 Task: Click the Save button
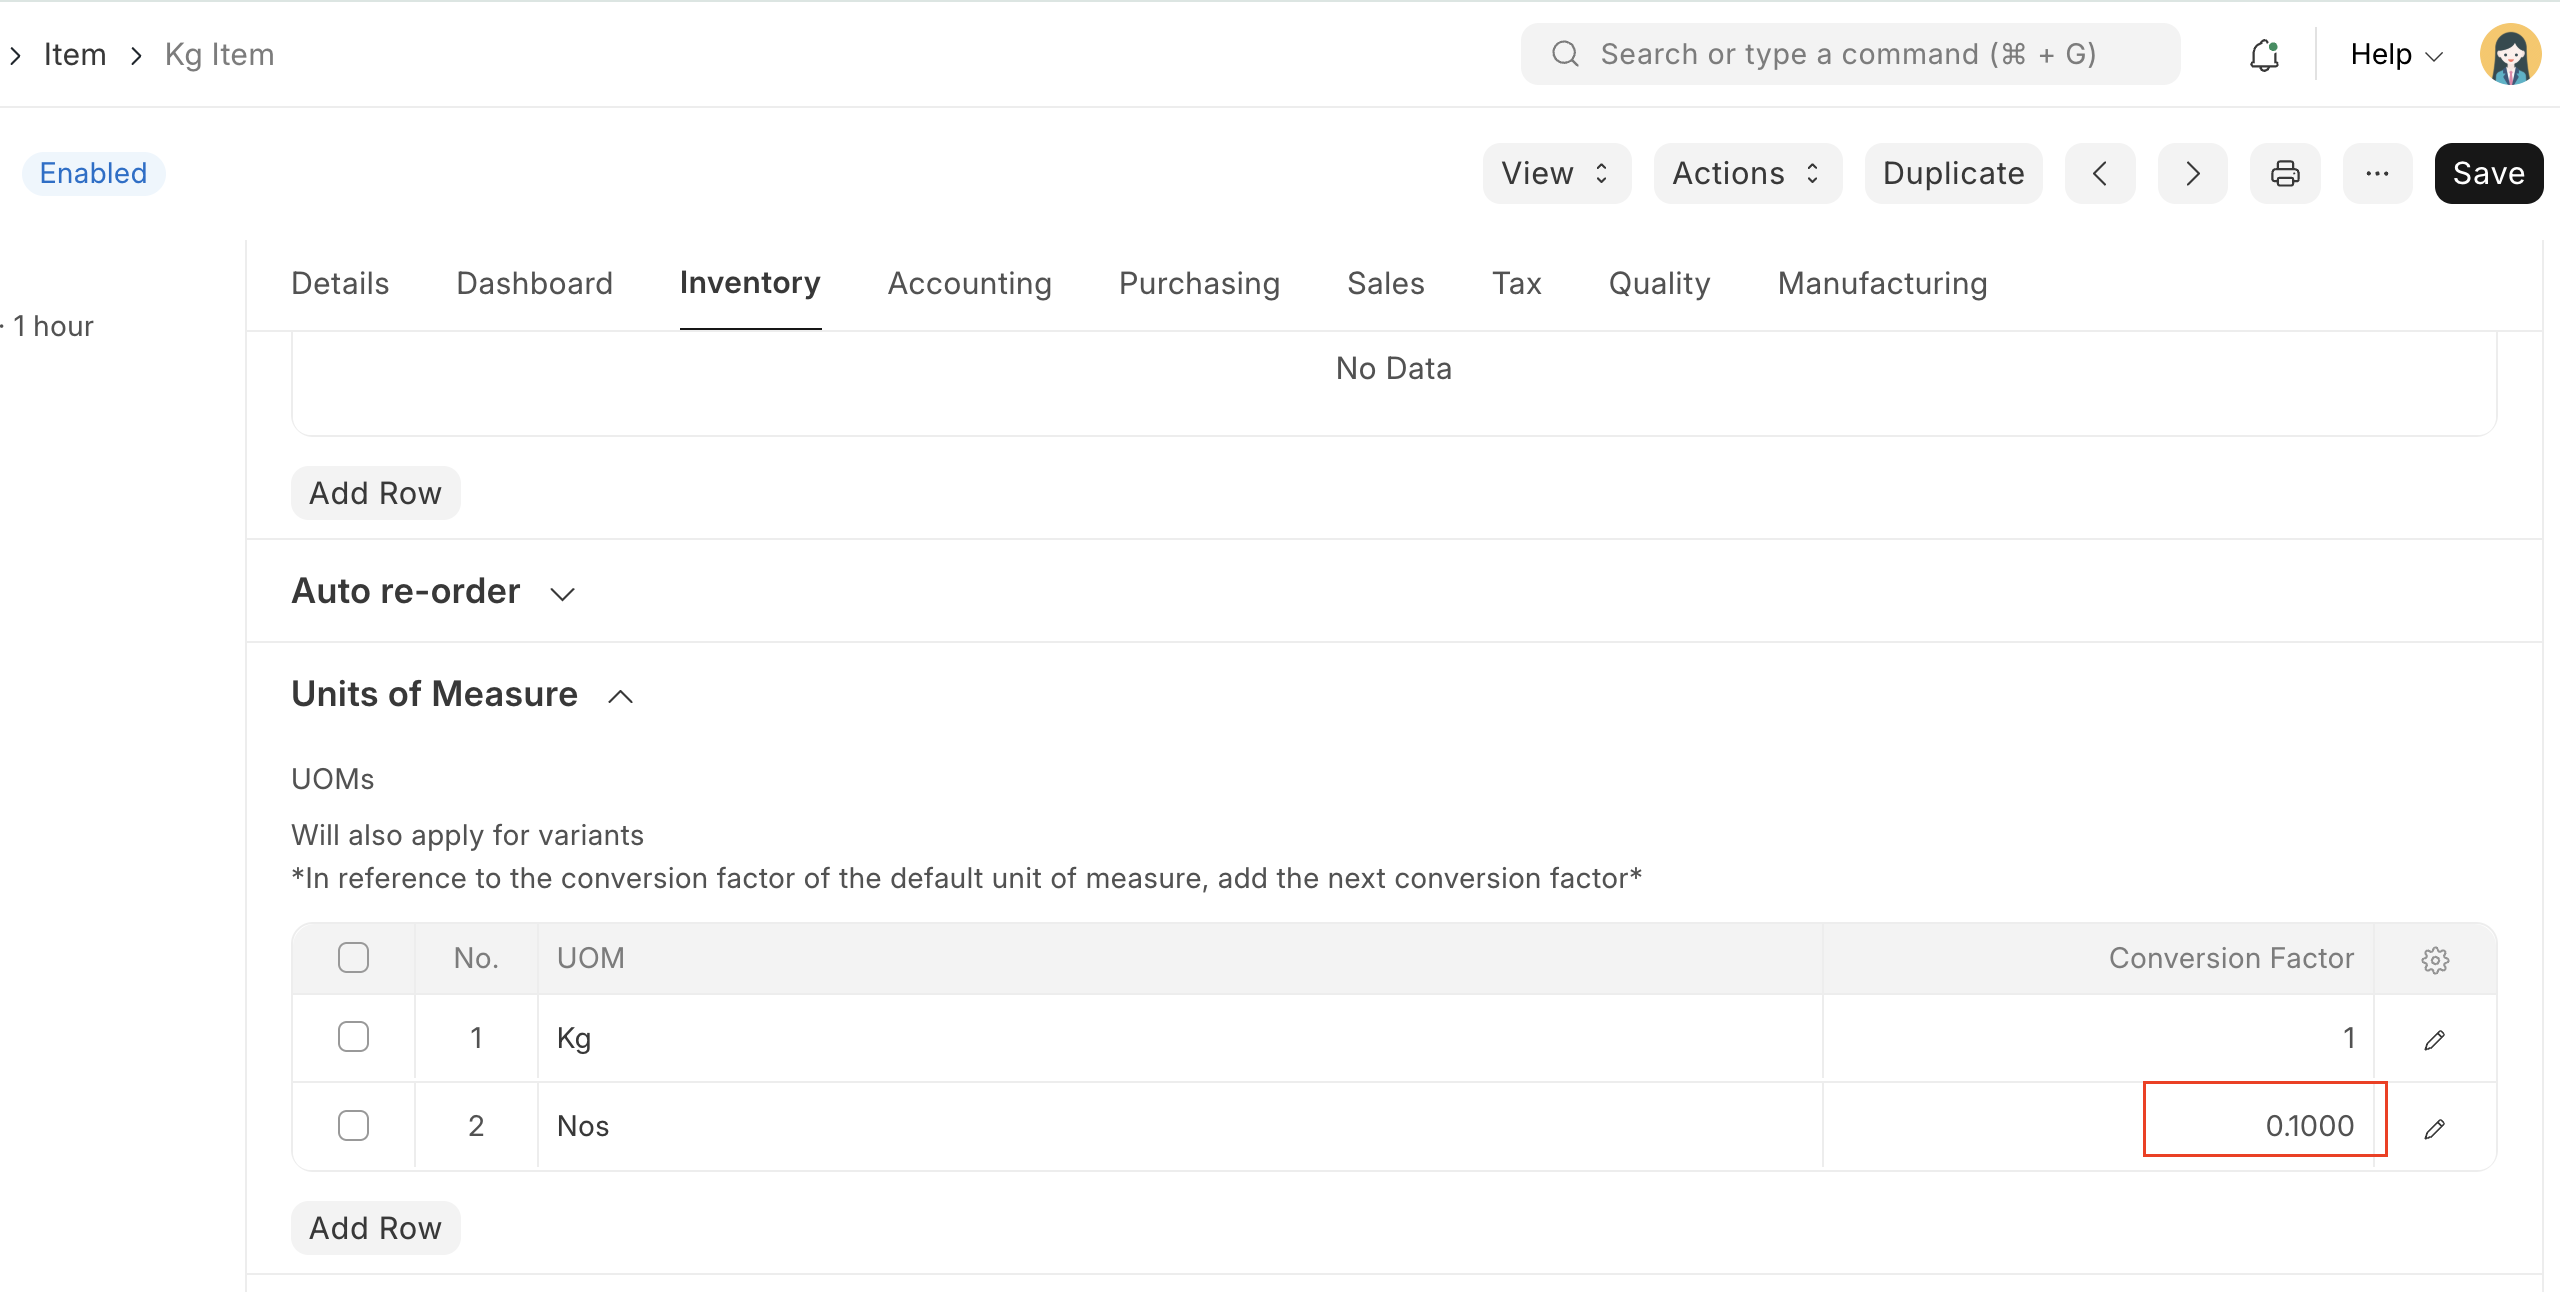point(2488,173)
